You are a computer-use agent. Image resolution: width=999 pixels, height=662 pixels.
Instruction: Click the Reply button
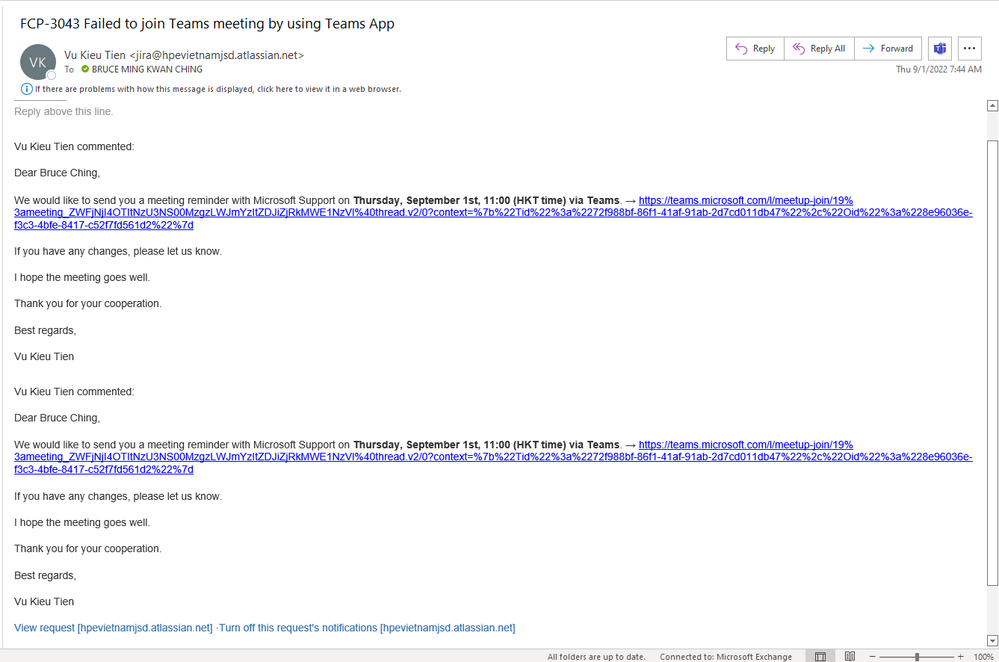pos(755,48)
